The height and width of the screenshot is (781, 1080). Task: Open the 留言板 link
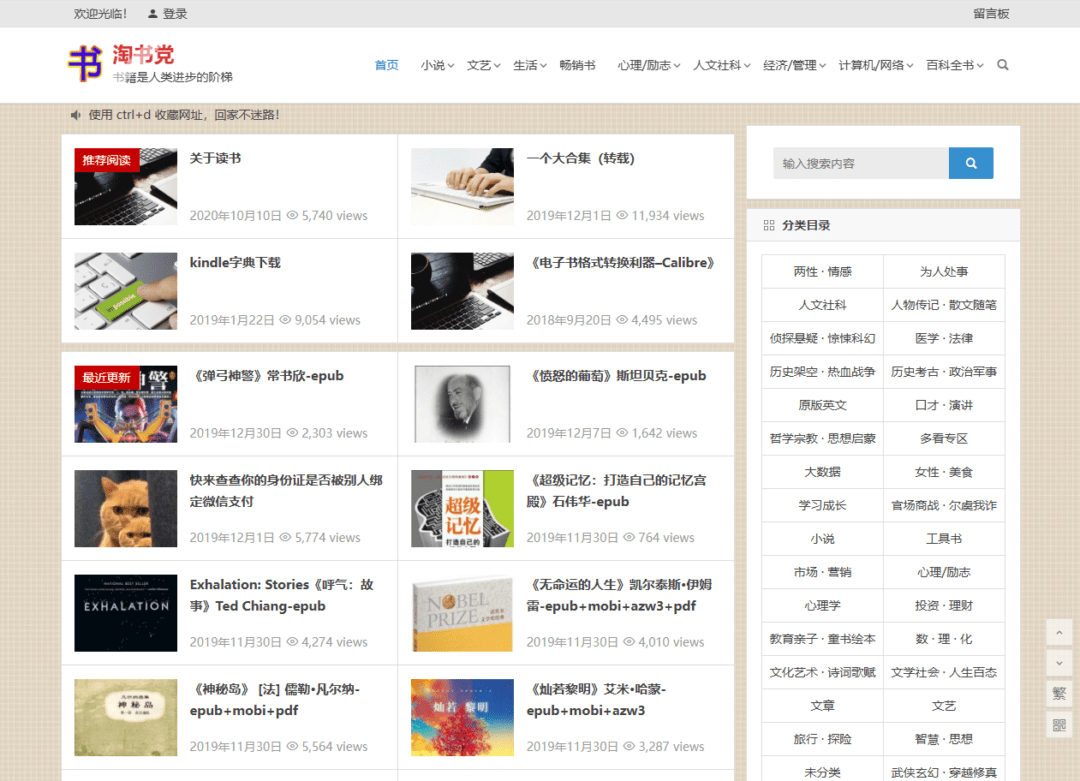(991, 14)
